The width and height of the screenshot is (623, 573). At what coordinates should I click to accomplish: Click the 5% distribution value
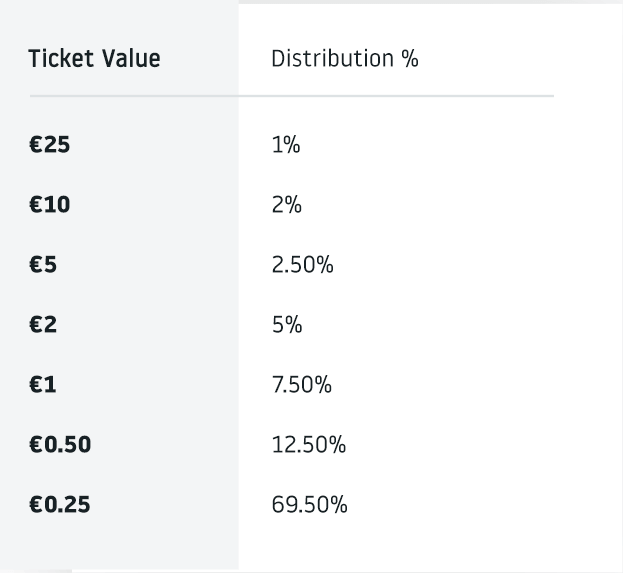(287, 325)
